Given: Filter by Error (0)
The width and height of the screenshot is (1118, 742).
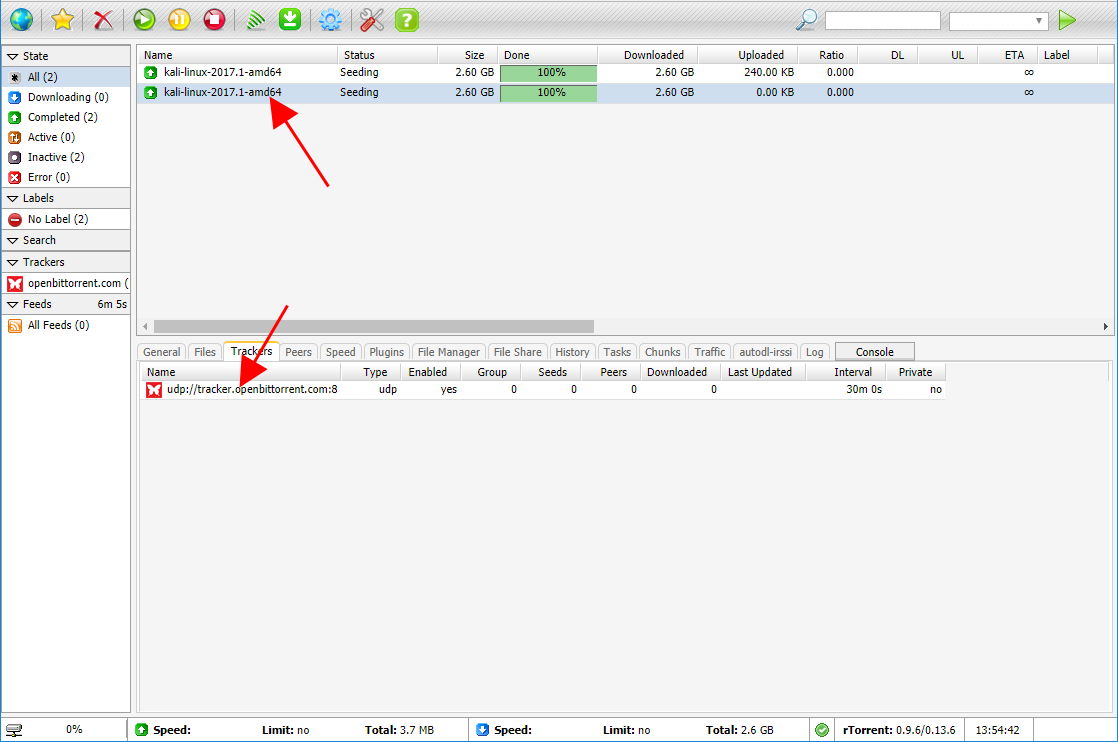Looking at the screenshot, I should (x=66, y=177).
